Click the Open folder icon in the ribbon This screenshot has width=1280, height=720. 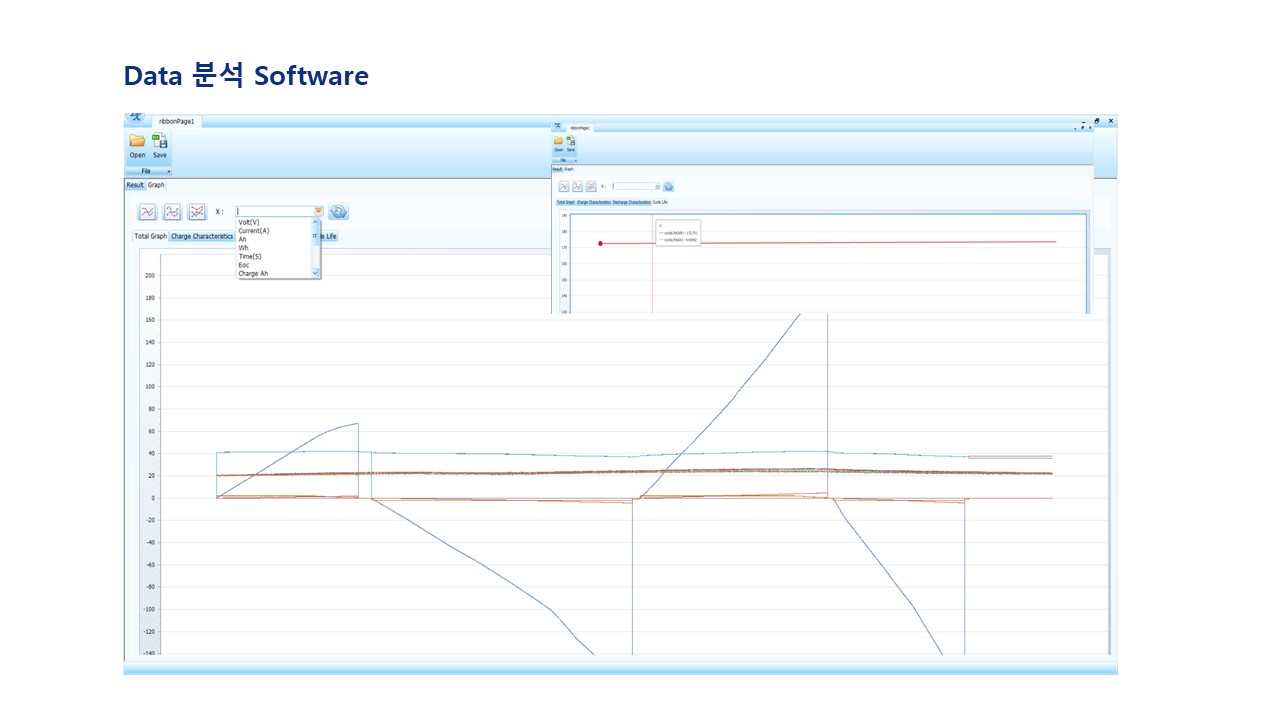137,141
